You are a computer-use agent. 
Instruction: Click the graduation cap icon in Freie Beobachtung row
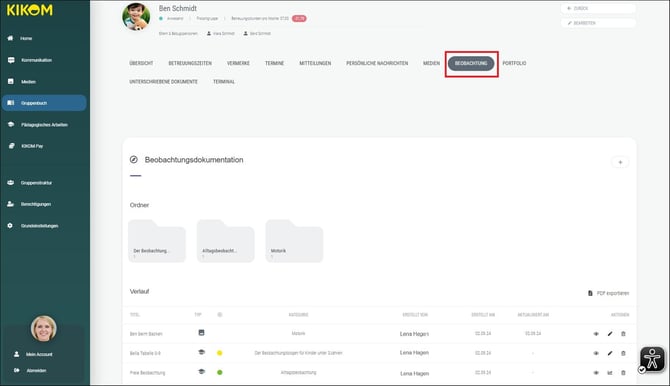[201, 371]
